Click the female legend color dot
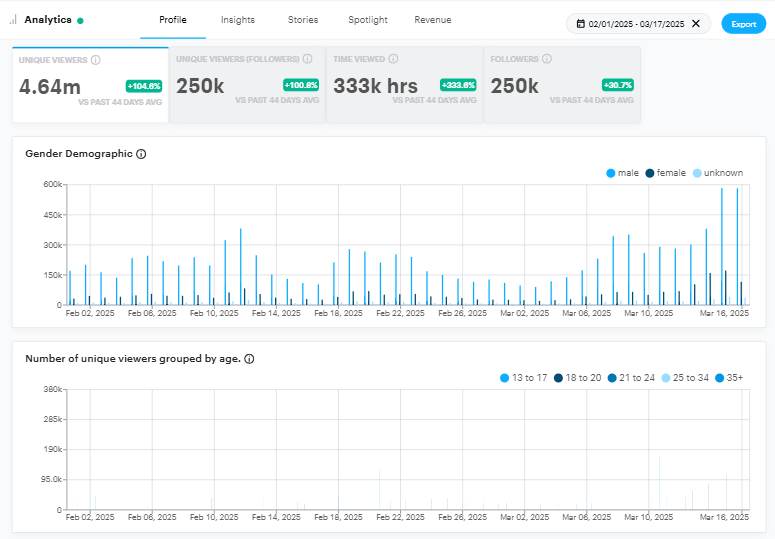This screenshot has width=775, height=539. (650, 173)
